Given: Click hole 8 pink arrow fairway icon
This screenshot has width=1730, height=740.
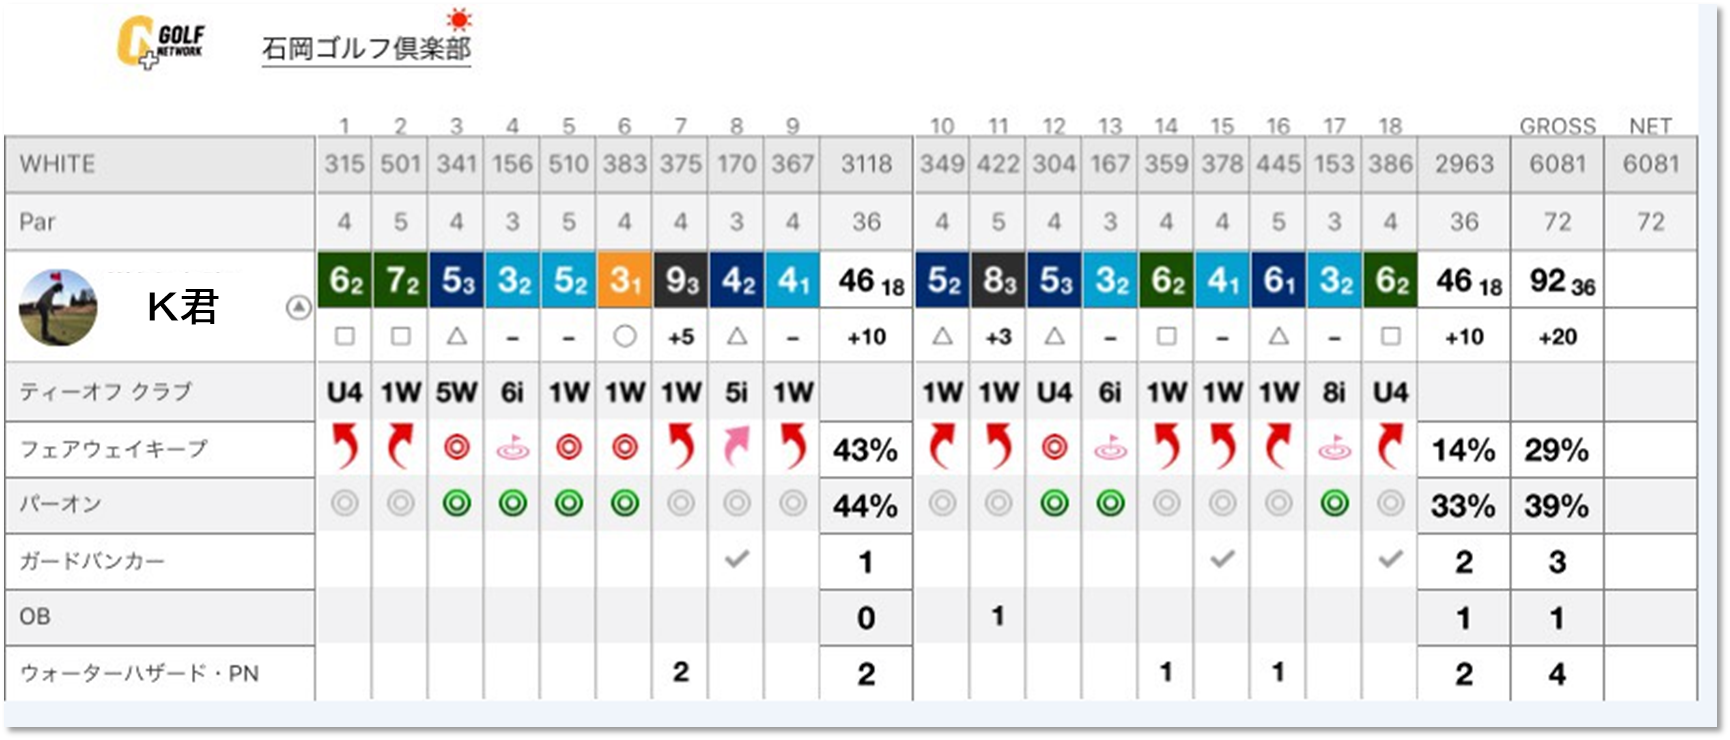Looking at the screenshot, I should [737, 447].
